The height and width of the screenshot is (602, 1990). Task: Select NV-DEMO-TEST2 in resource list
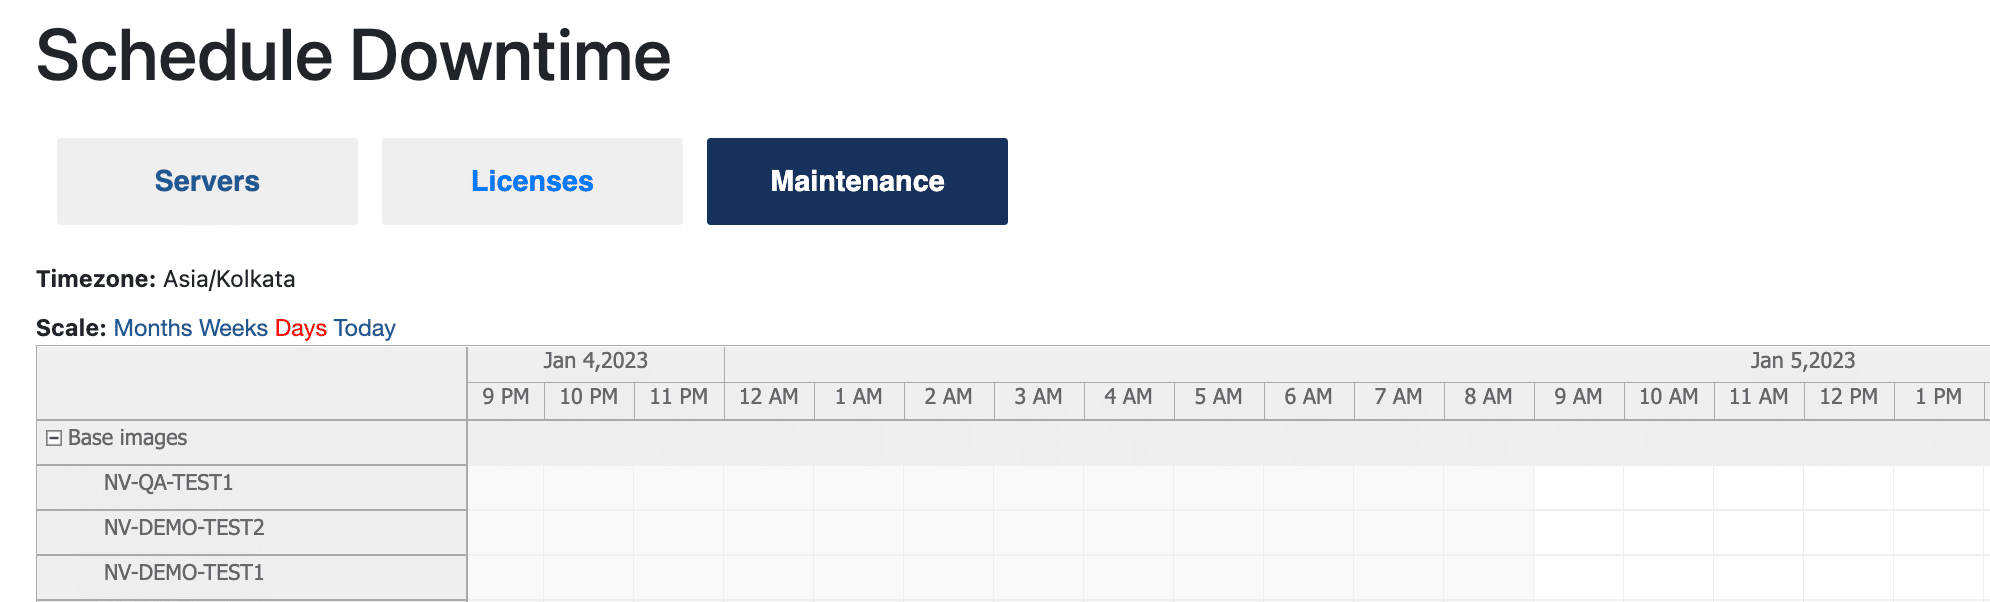[184, 528]
